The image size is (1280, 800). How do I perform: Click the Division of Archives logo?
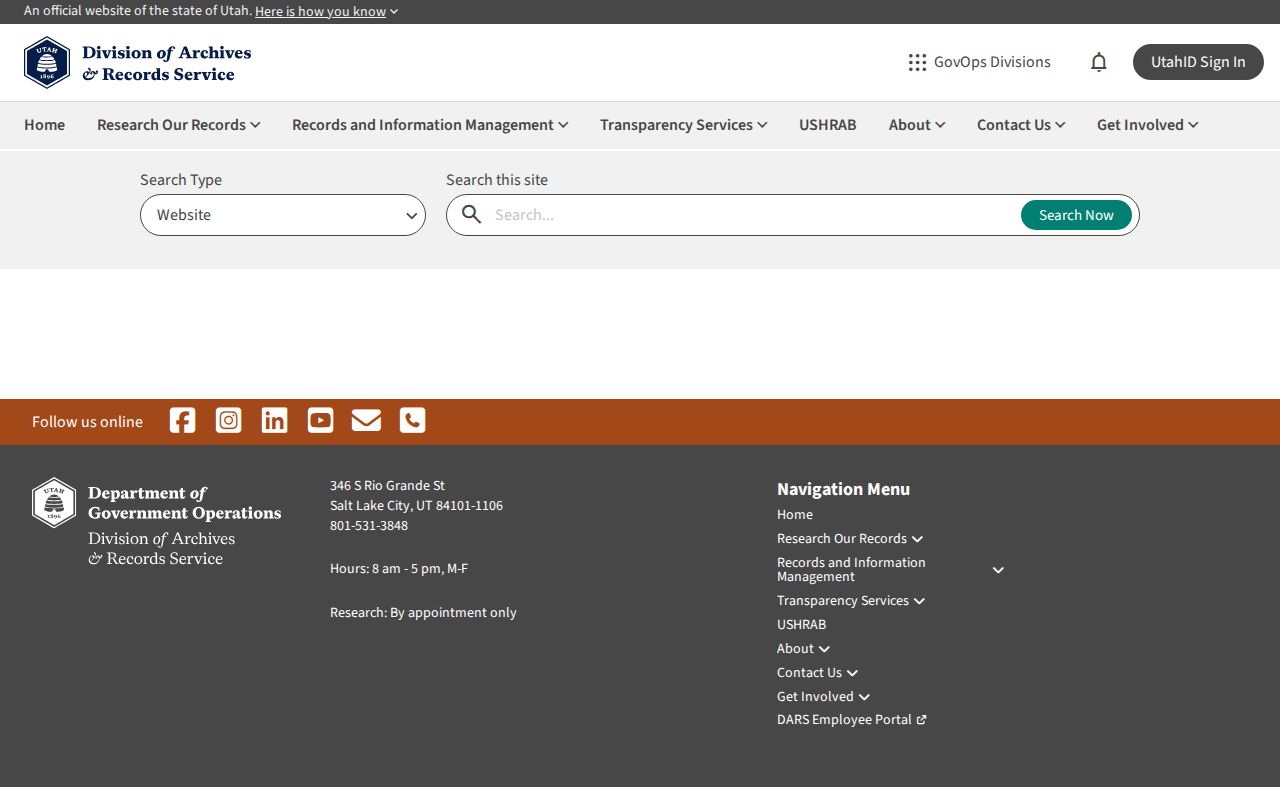click(138, 63)
